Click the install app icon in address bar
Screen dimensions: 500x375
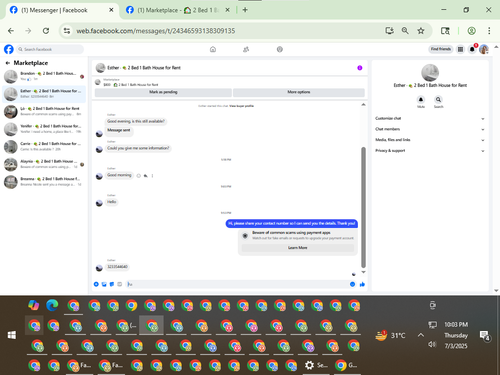tap(389, 31)
